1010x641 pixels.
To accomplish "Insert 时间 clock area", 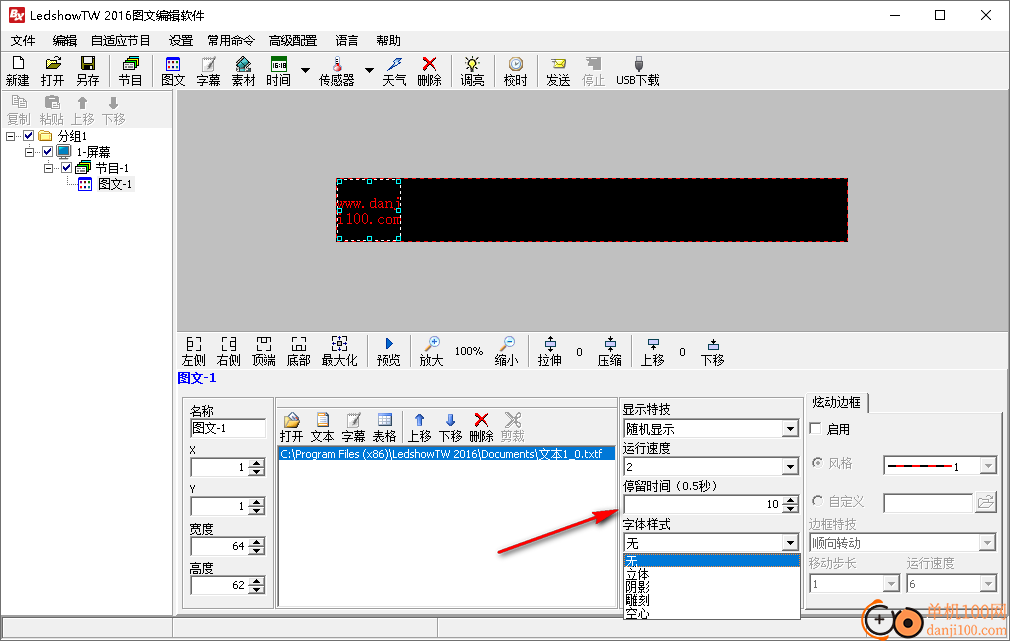I will (x=278, y=71).
